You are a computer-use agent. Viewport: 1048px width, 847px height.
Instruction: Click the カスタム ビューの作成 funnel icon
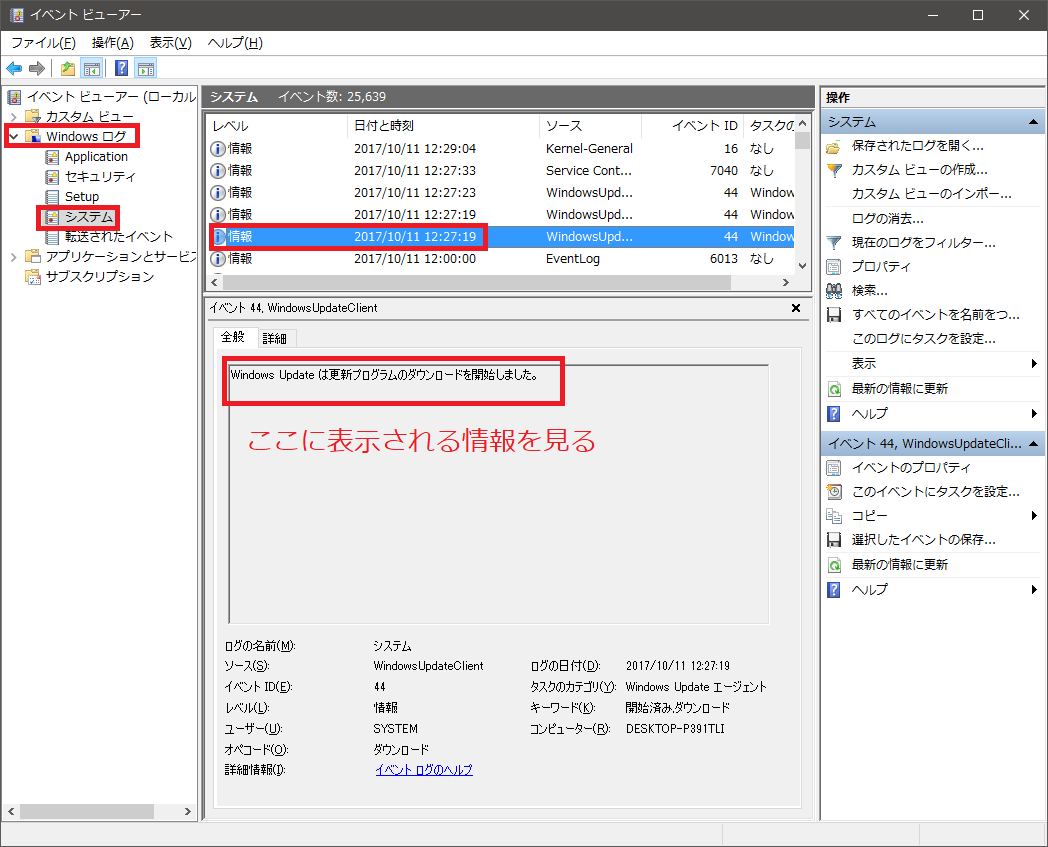pos(834,170)
